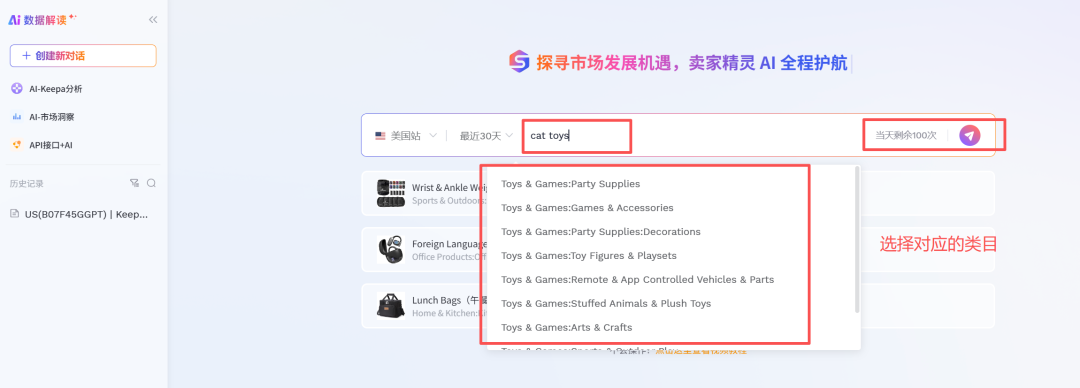The height and width of the screenshot is (388, 1080).
Task: Select Toys & Games:Games & Accessories
Action: click(x=588, y=207)
